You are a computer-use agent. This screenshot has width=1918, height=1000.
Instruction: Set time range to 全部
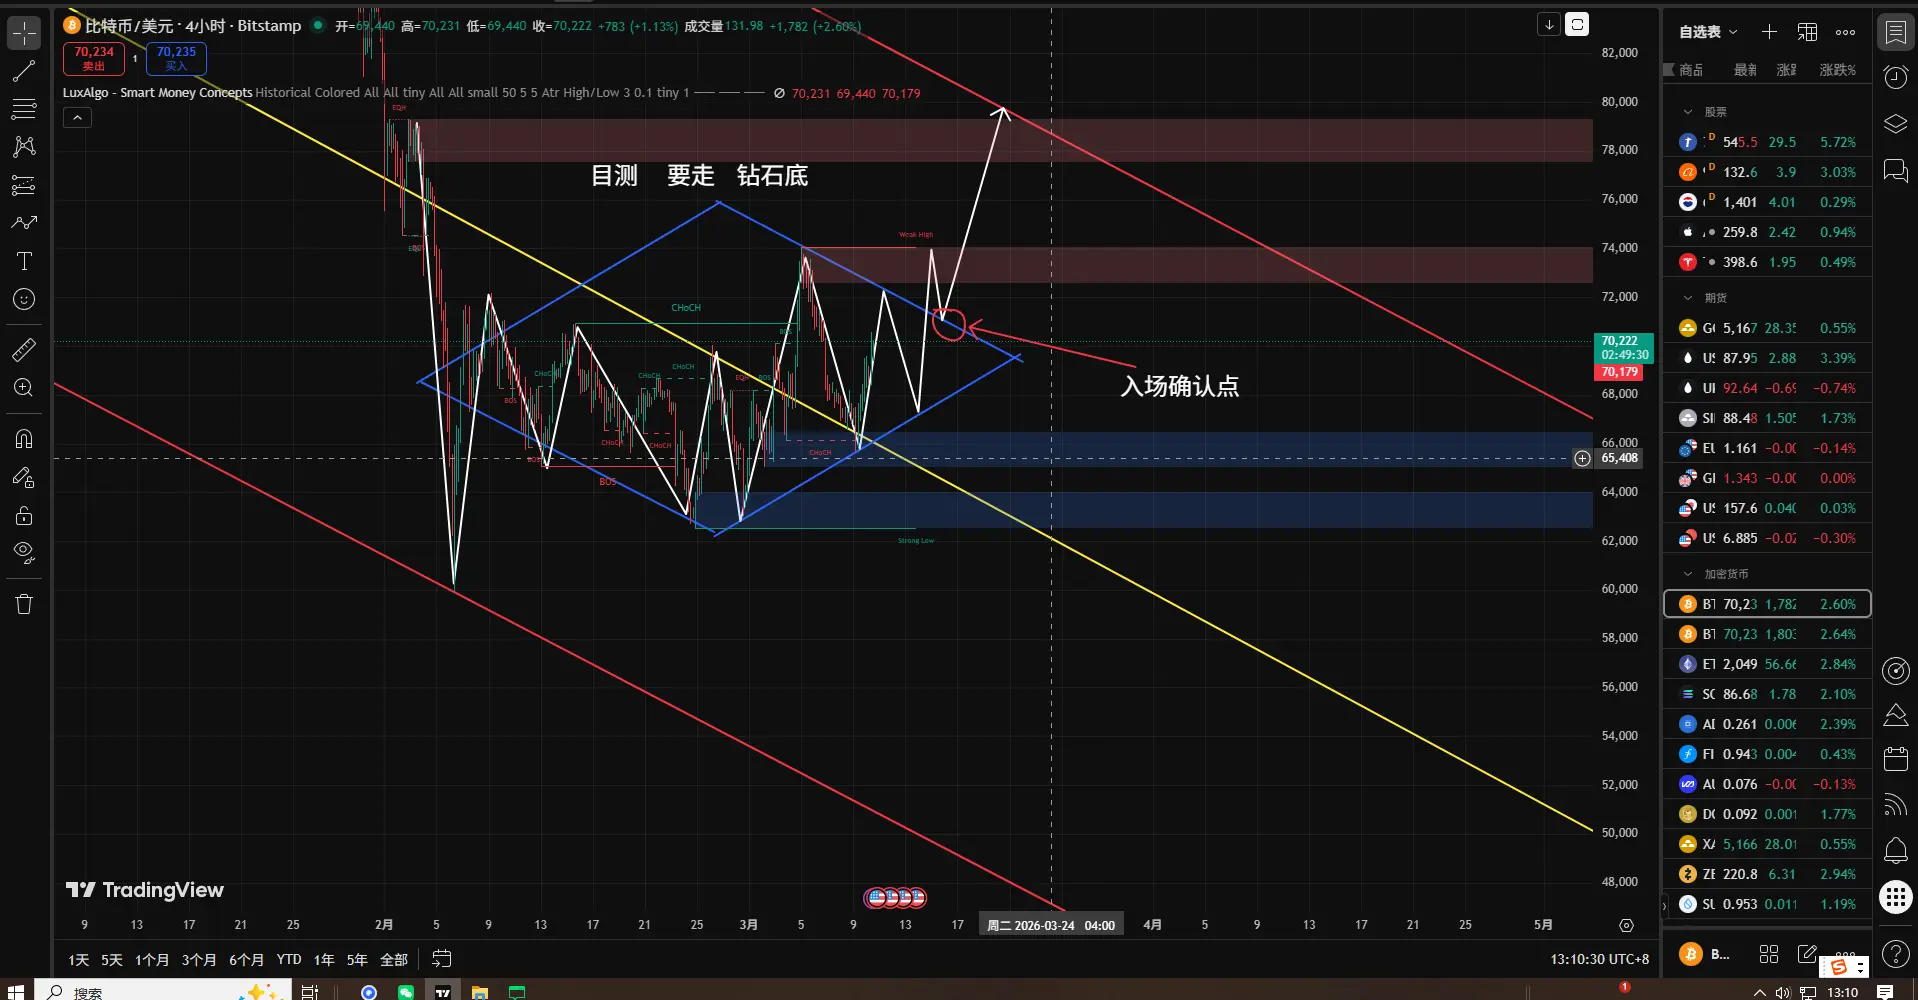tap(394, 960)
